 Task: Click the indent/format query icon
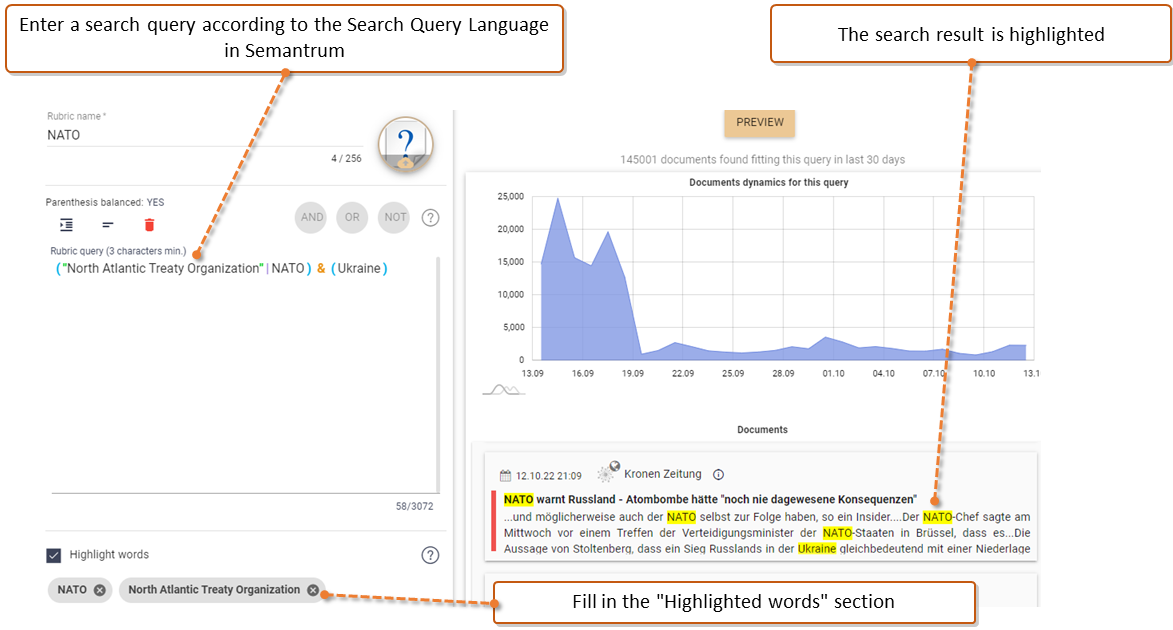(67, 224)
